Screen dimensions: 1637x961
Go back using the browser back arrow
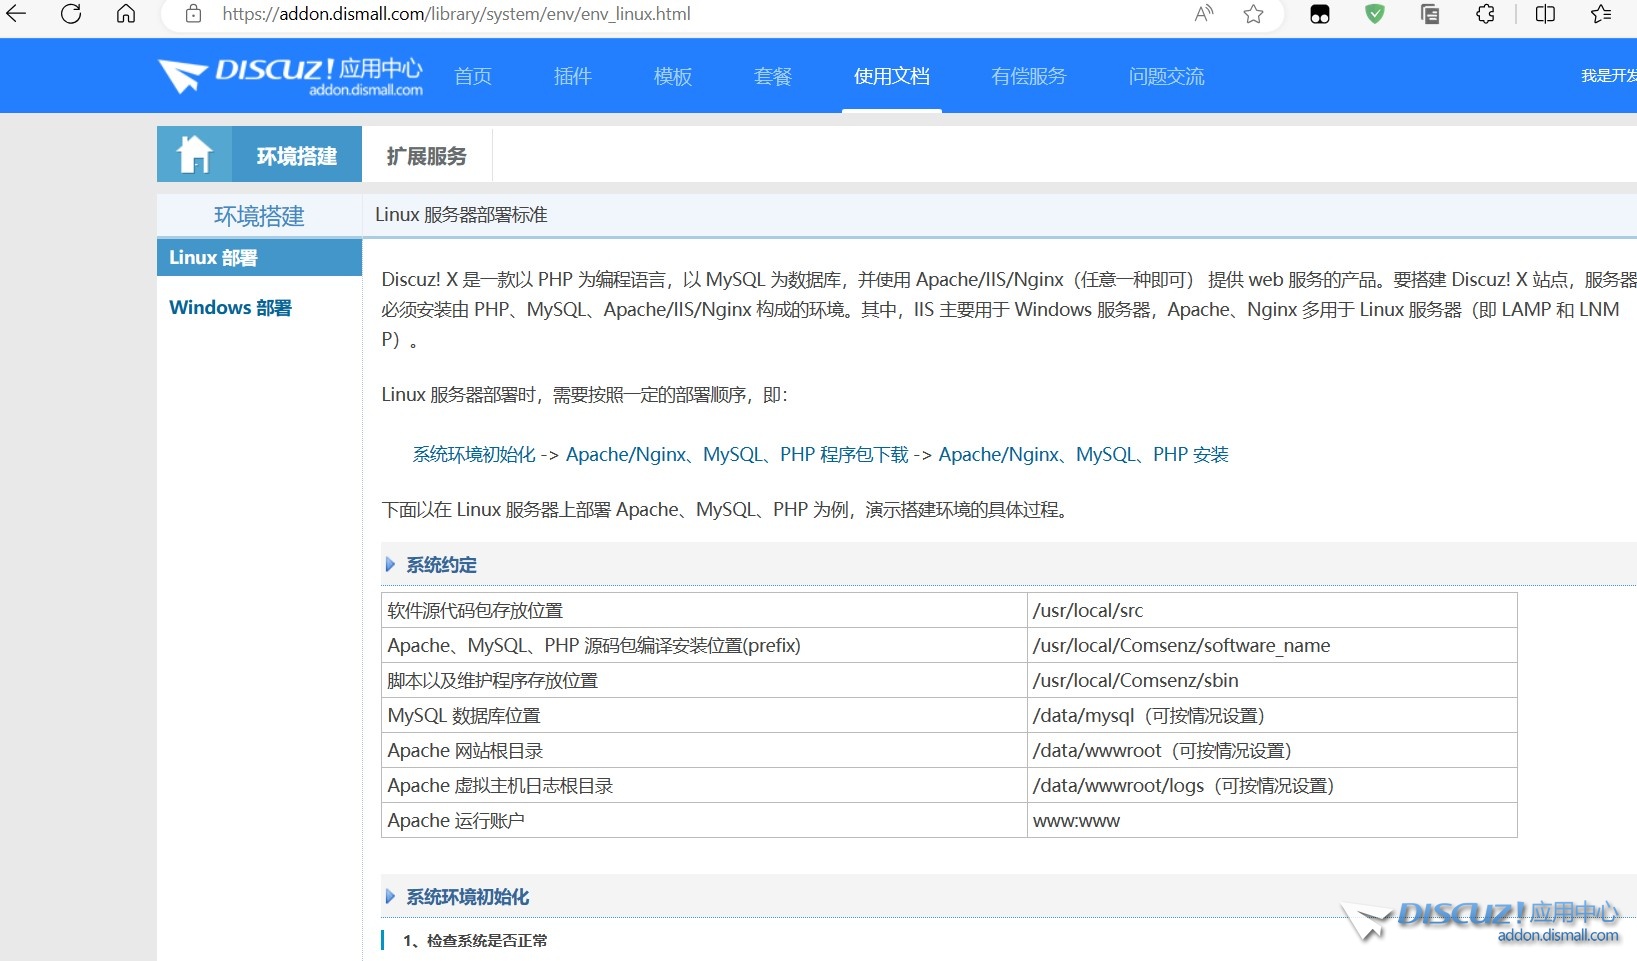(16, 14)
